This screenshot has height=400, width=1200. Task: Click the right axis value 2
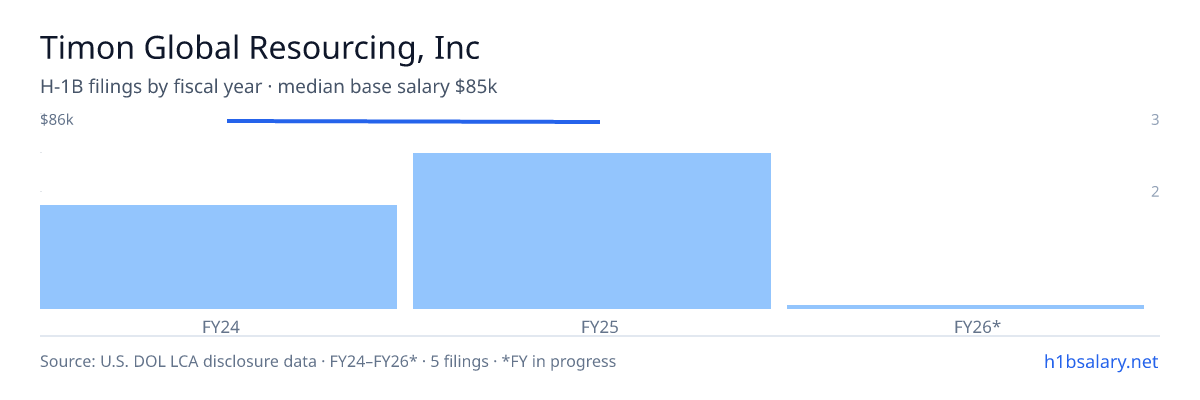[x=1155, y=192]
